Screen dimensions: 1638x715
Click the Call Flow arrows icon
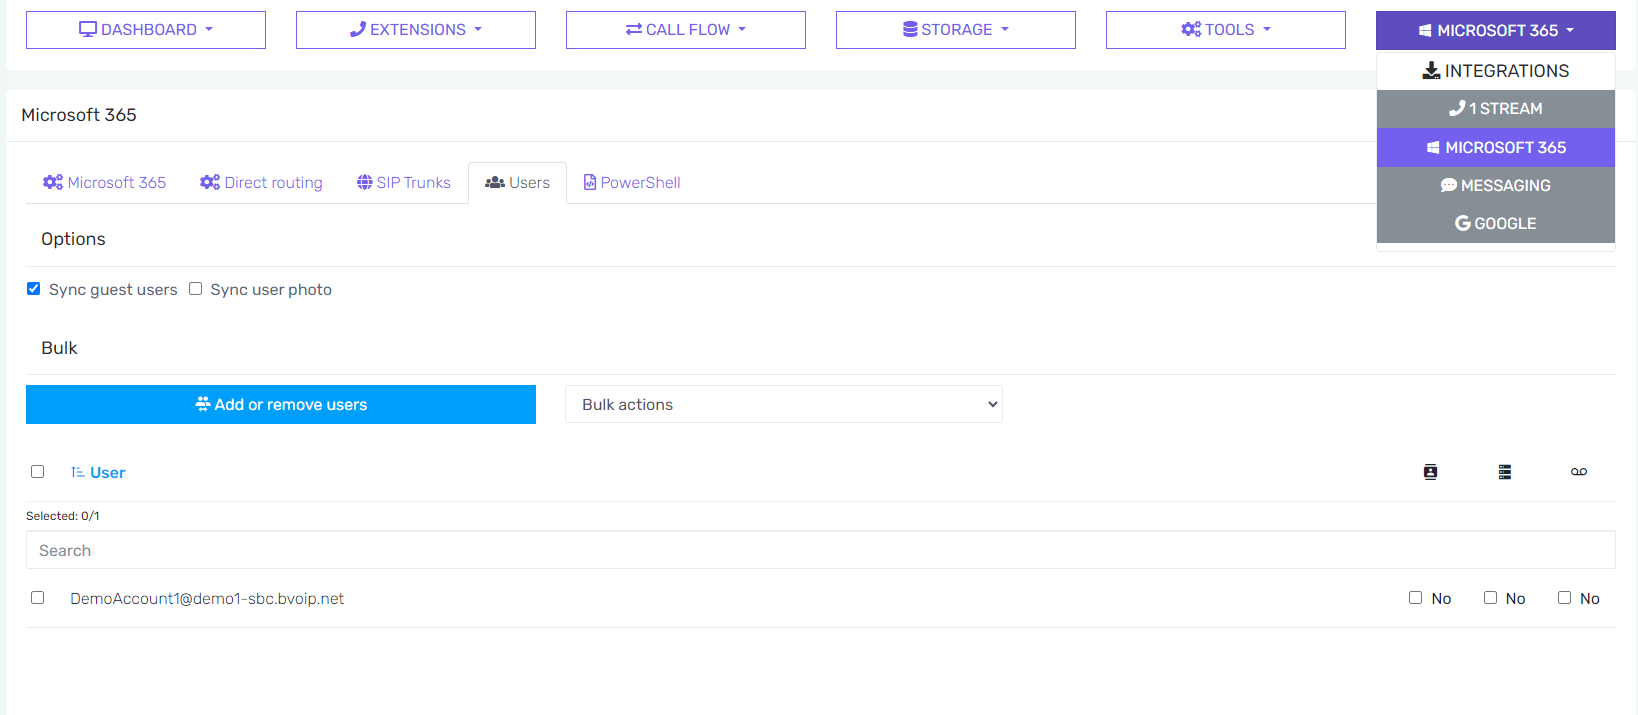[x=634, y=30]
